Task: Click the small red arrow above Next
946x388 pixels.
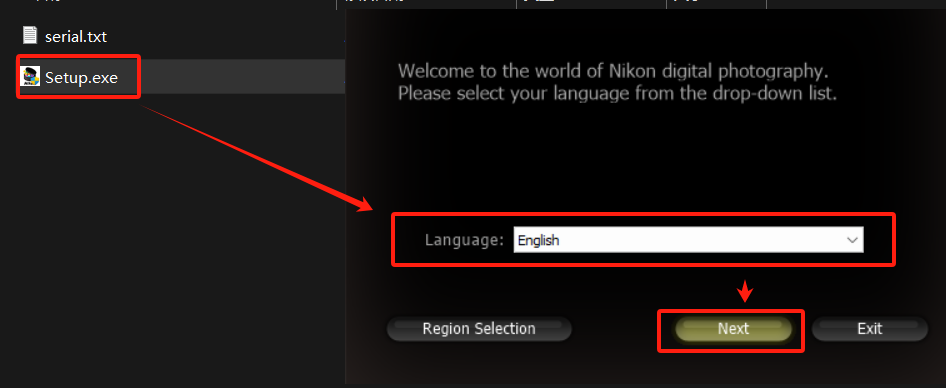Action: pyautogui.click(x=746, y=291)
